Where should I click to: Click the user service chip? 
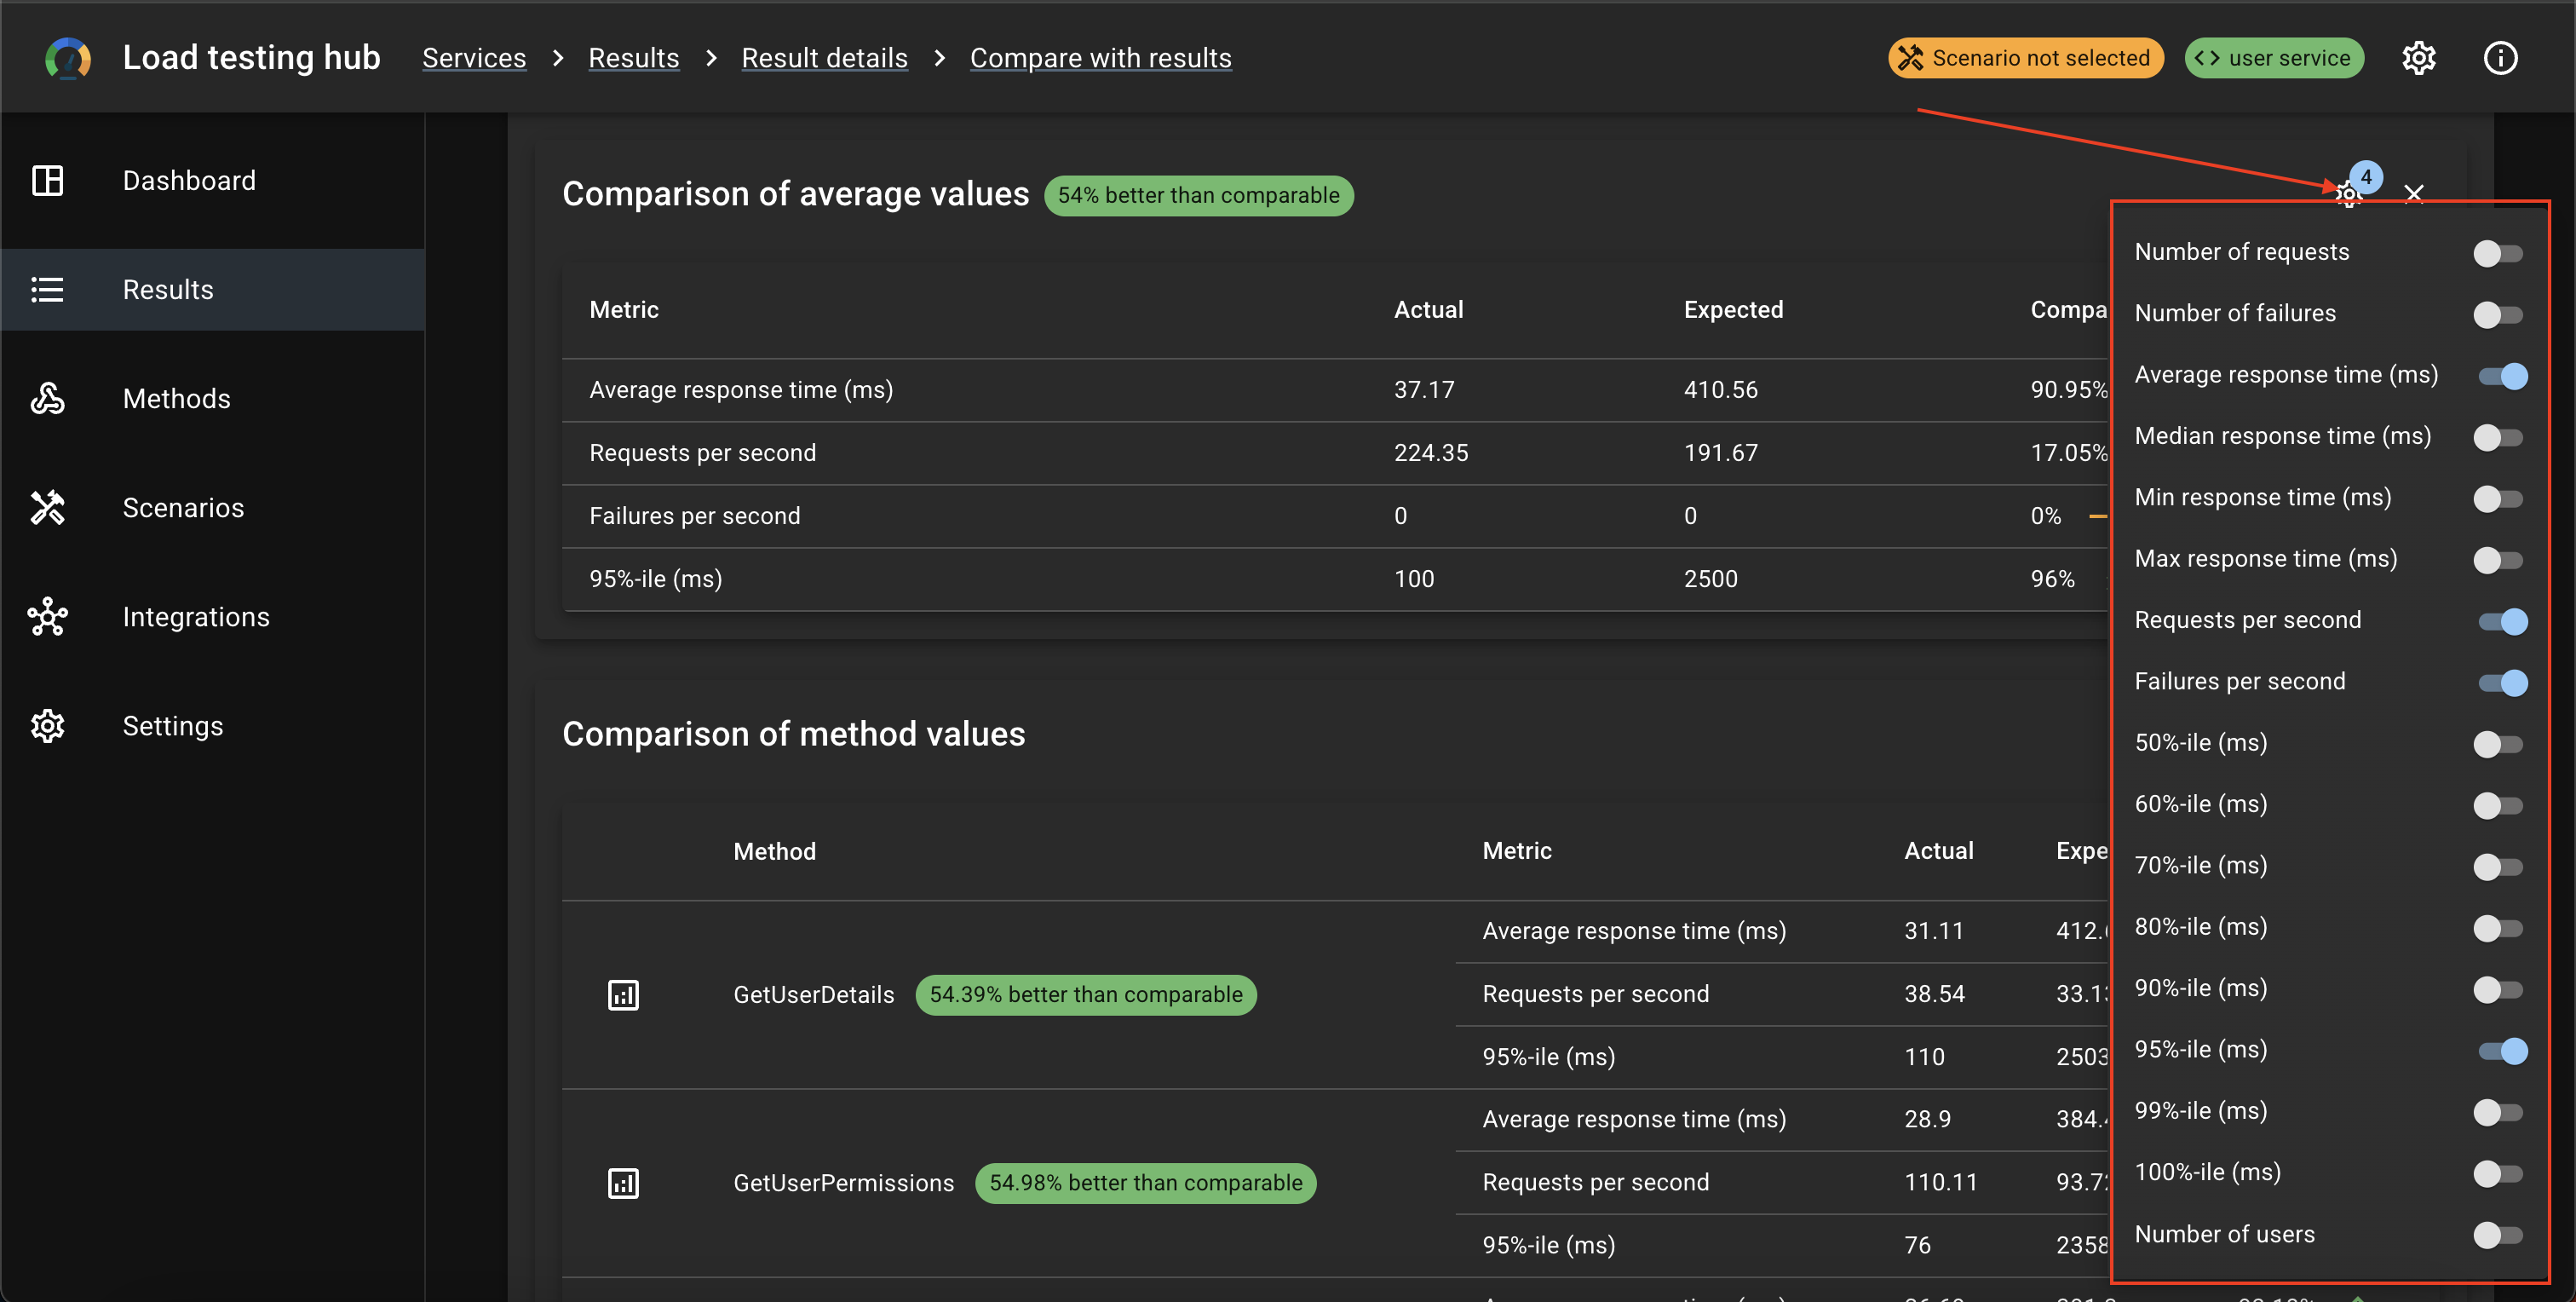coord(2274,58)
